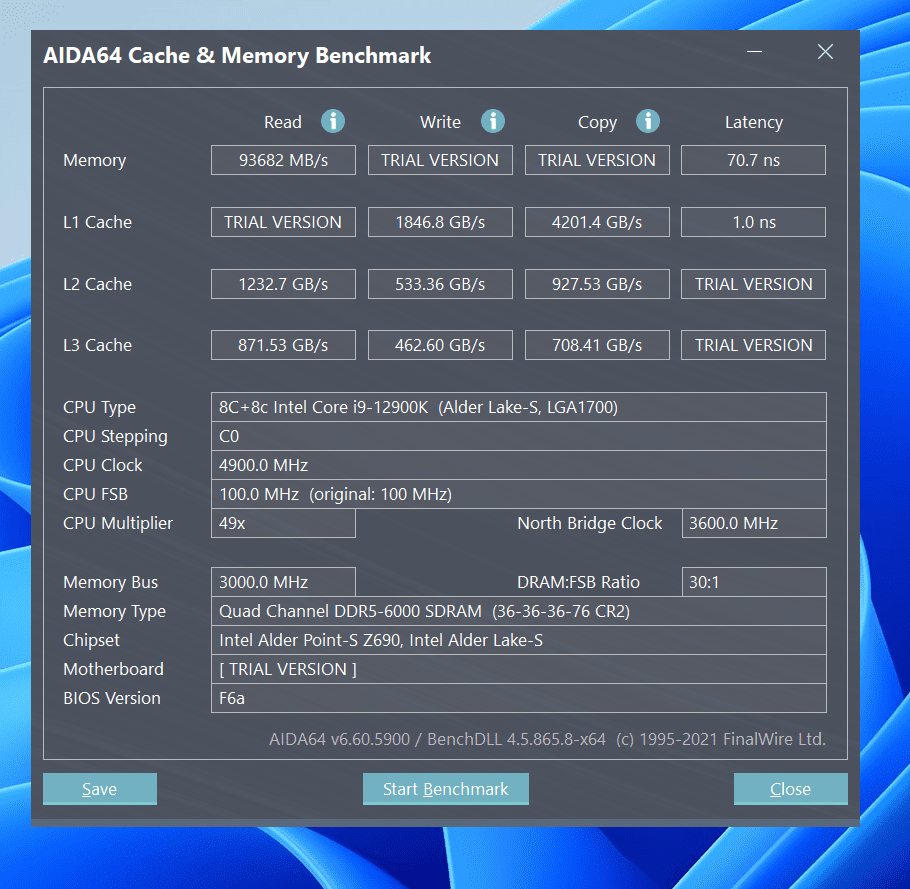Click the CPU Stepping label
The width and height of the screenshot is (910, 889).
click(x=115, y=437)
